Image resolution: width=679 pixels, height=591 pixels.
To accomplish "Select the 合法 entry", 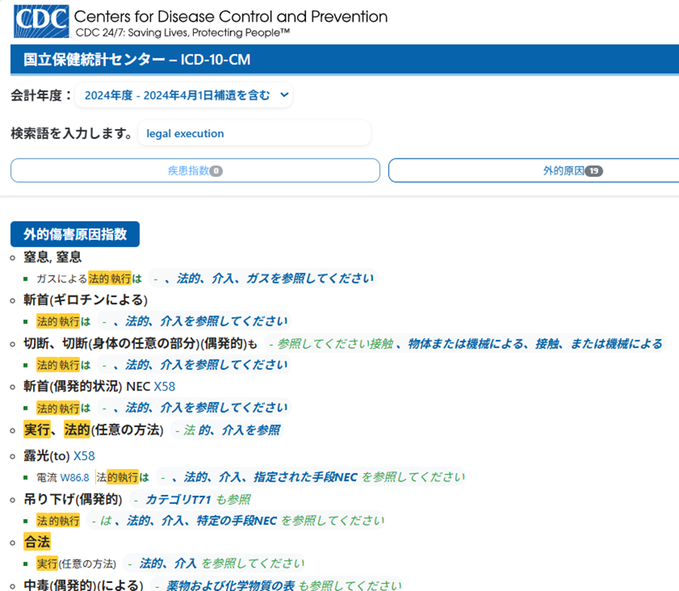I will click(x=37, y=542).
